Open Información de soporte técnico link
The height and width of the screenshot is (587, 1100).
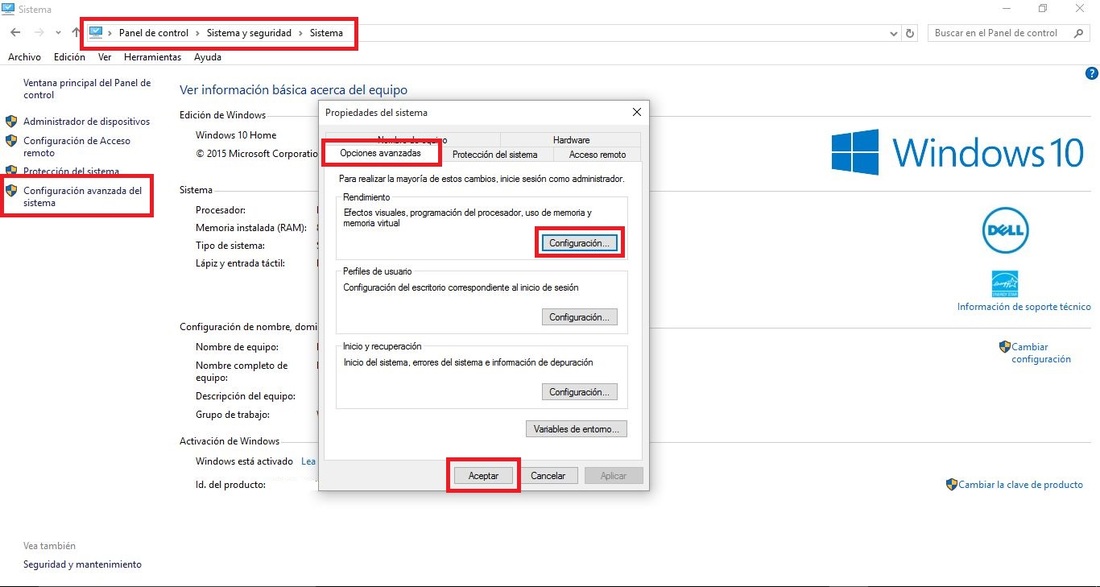pyautogui.click(x=1024, y=306)
